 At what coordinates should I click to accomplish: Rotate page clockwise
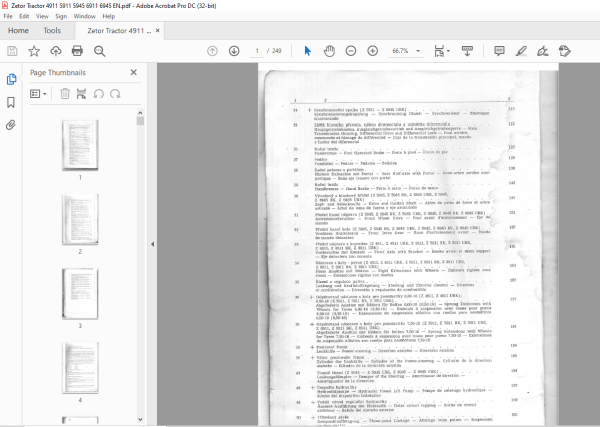click(x=115, y=94)
